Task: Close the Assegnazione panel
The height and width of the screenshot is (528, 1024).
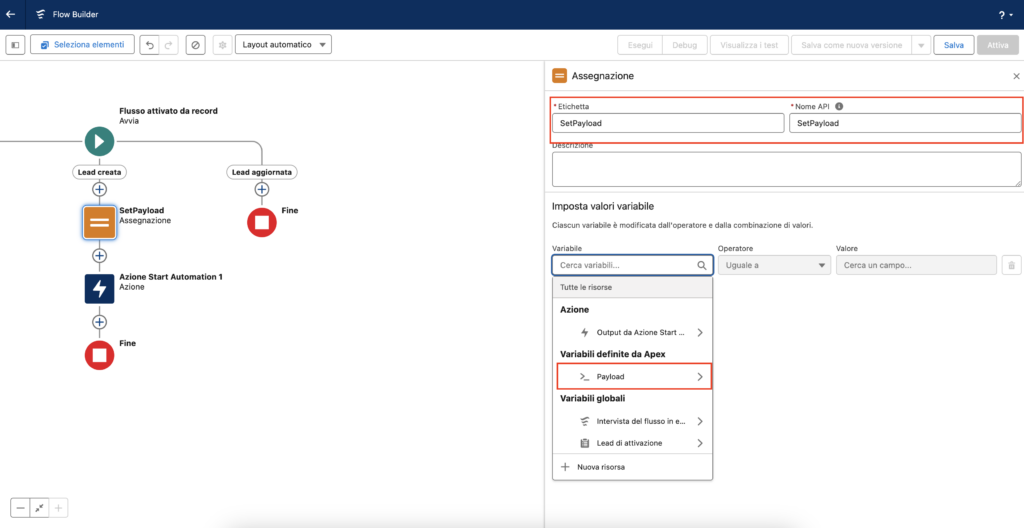Action: tap(1016, 76)
